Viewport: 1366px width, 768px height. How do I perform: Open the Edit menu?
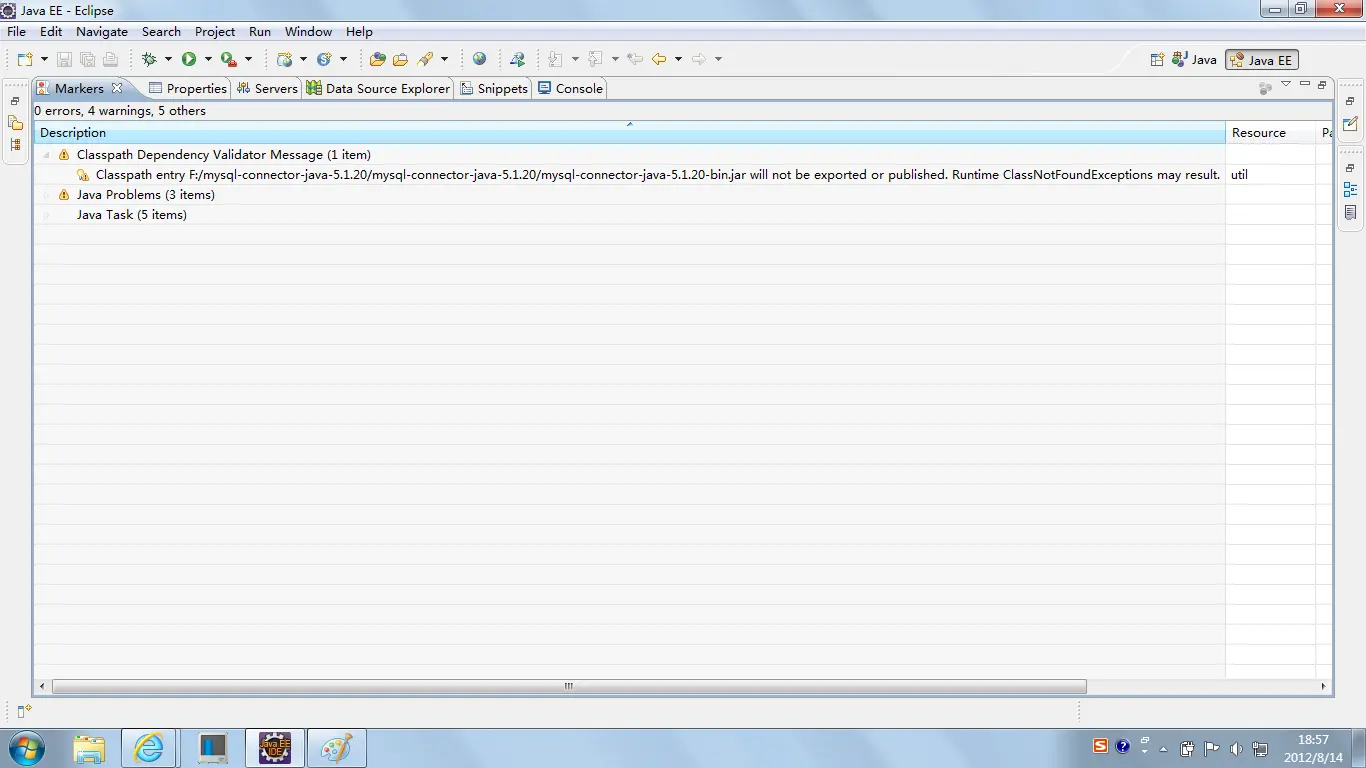[x=51, y=32]
